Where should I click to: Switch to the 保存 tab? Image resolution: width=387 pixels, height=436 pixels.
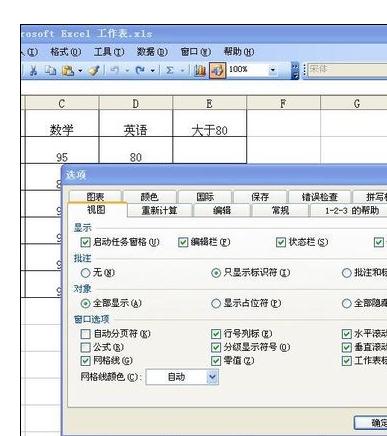click(260, 197)
